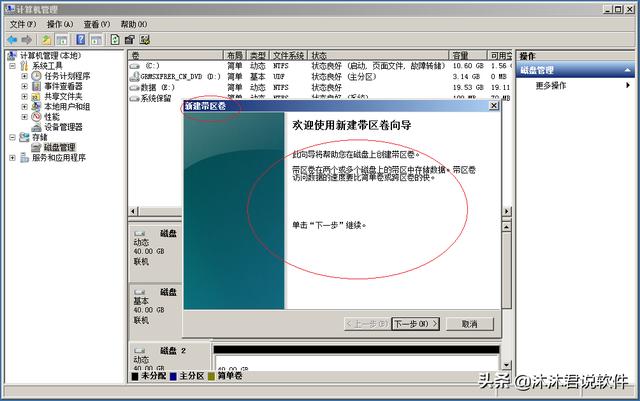Sort by the 状态 column header
Screen dimensions: 640x401
(378, 56)
